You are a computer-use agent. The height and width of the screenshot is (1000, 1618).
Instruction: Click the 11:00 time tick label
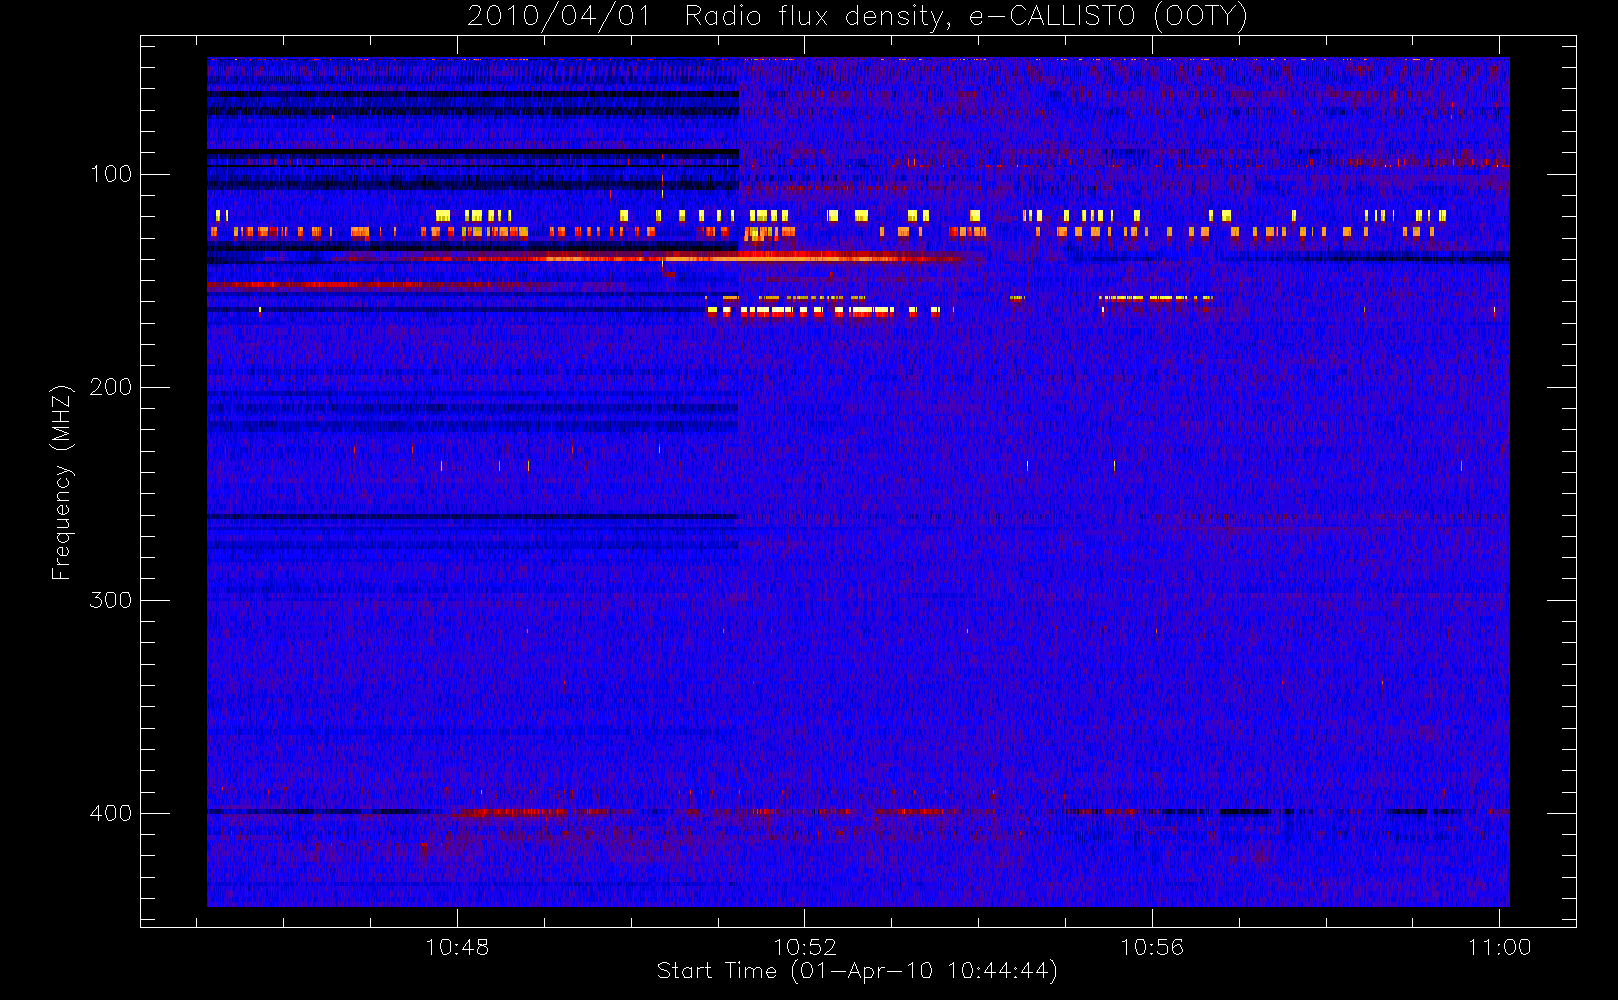point(1499,947)
